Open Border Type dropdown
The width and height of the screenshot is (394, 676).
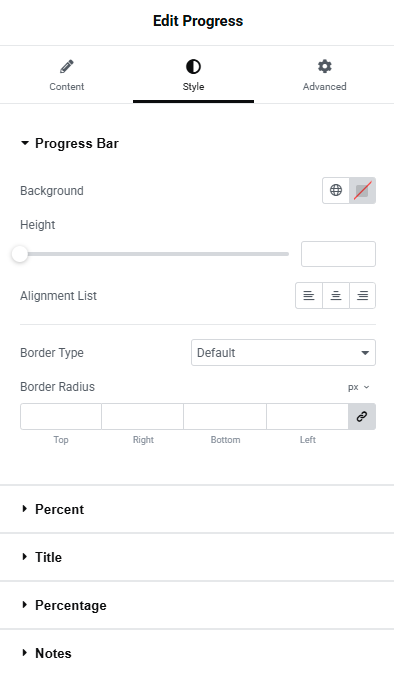point(283,353)
